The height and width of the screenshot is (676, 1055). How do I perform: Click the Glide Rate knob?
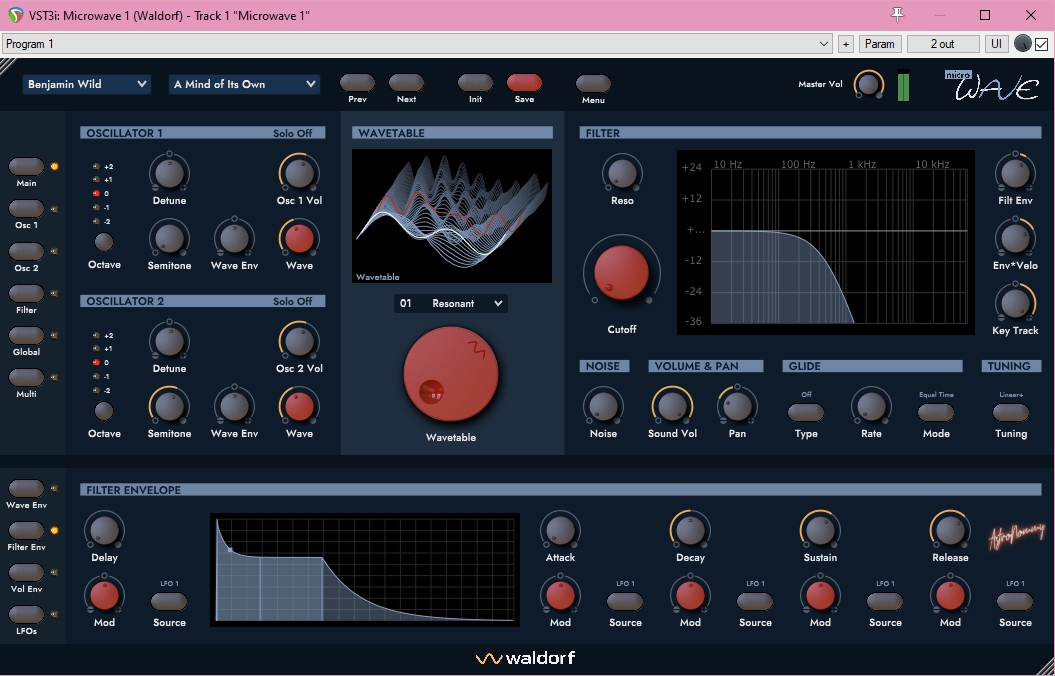(x=871, y=406)
